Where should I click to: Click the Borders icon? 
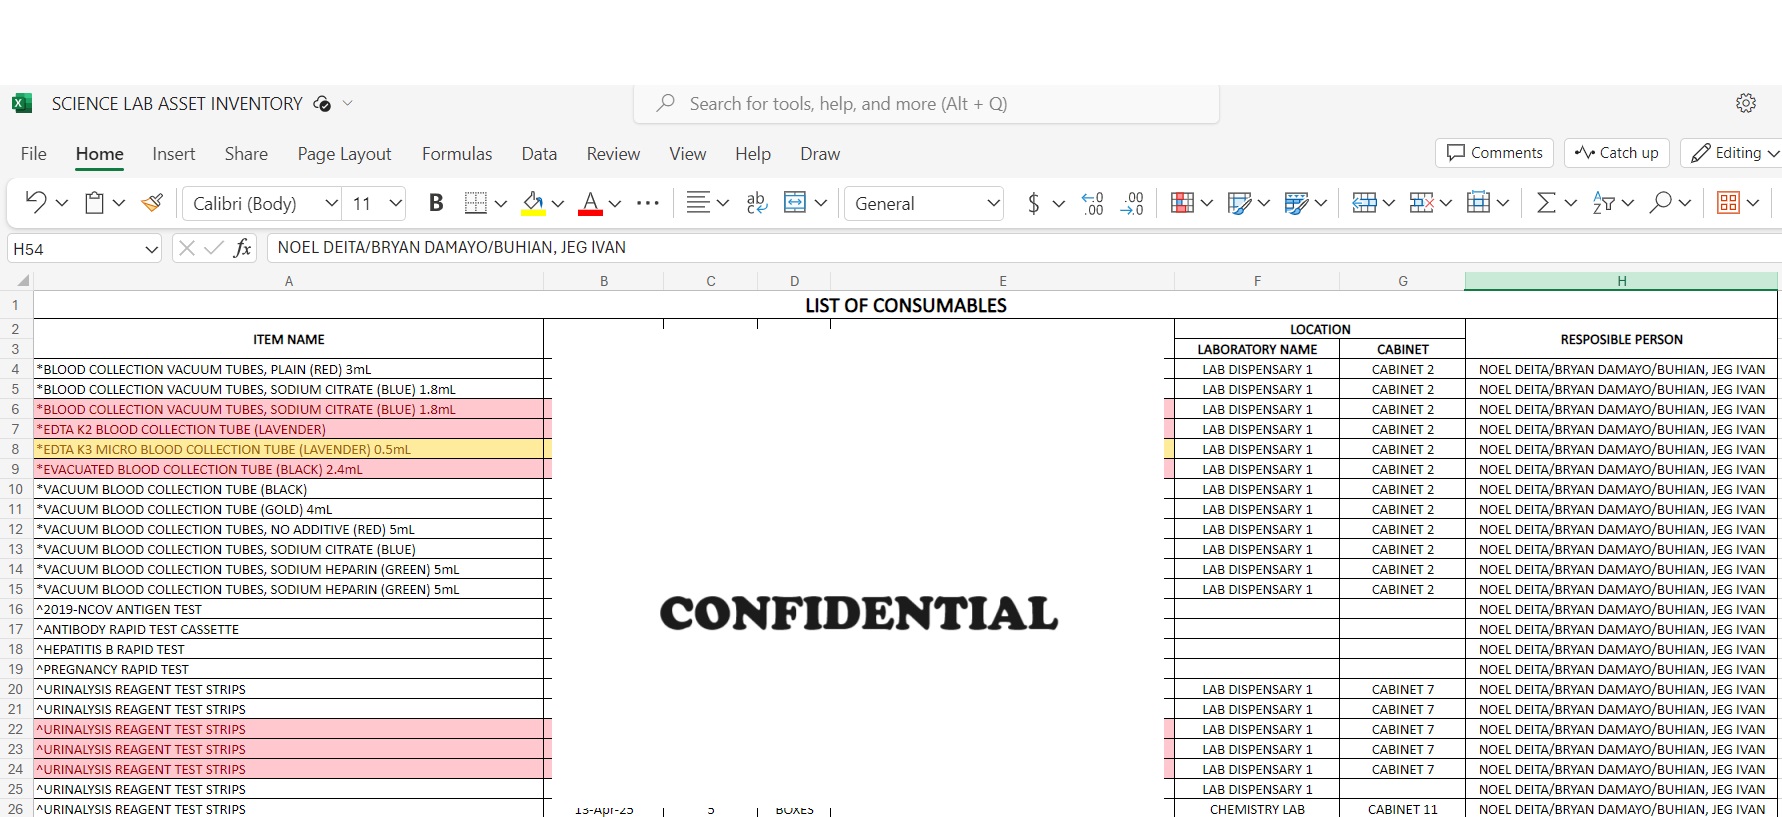click(x=476, y=203)
